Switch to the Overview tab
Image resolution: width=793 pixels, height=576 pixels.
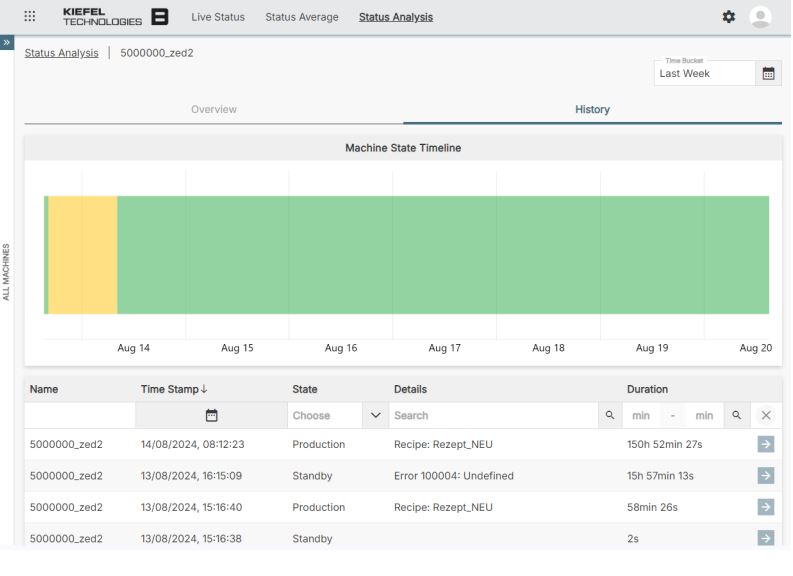[x=213, y=109]
